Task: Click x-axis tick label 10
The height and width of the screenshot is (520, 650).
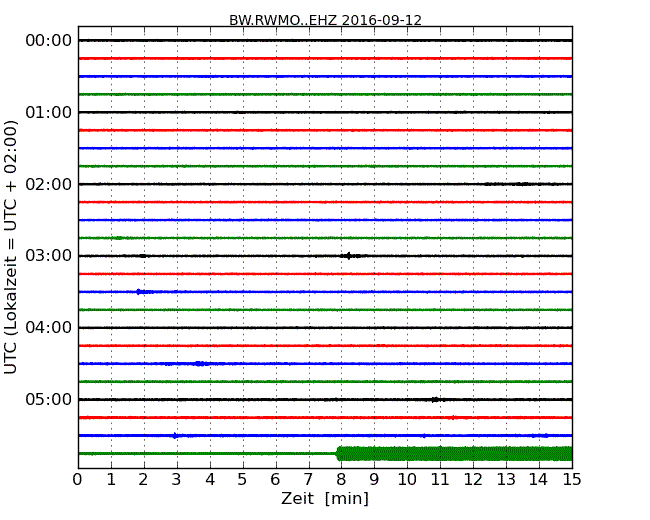Action: click(407, 479)
